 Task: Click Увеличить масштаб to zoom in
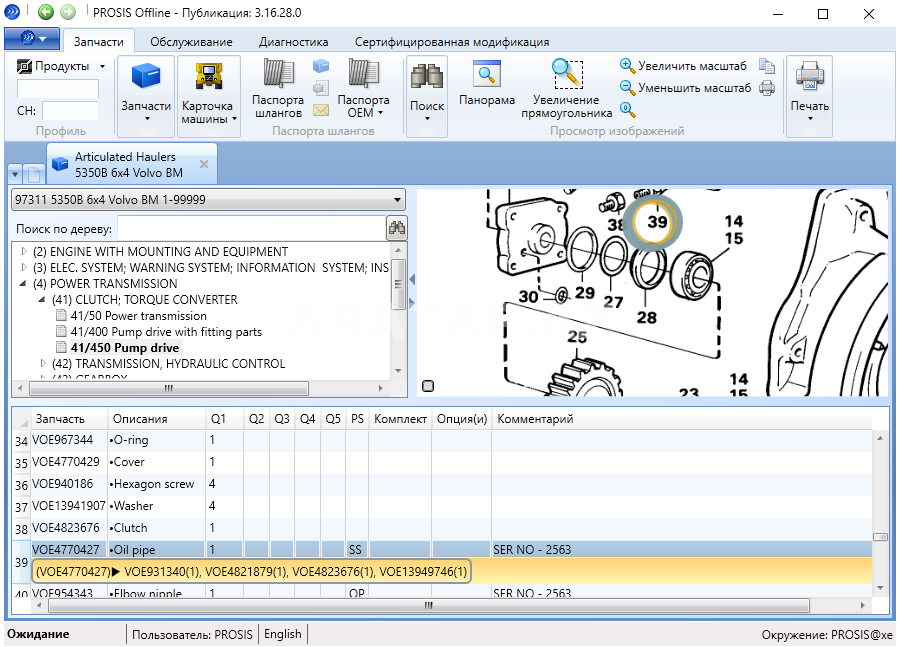point(683,66)
